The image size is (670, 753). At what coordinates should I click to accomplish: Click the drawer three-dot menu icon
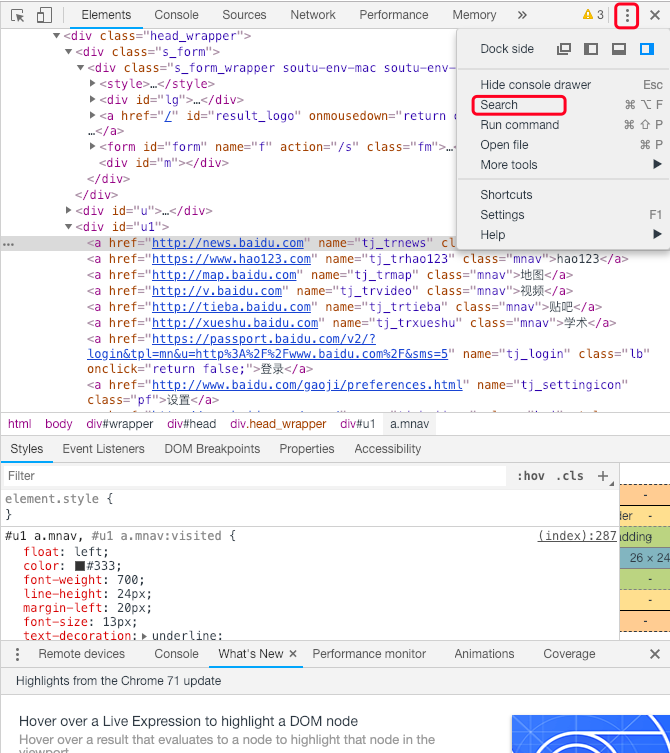coord(17,654)
